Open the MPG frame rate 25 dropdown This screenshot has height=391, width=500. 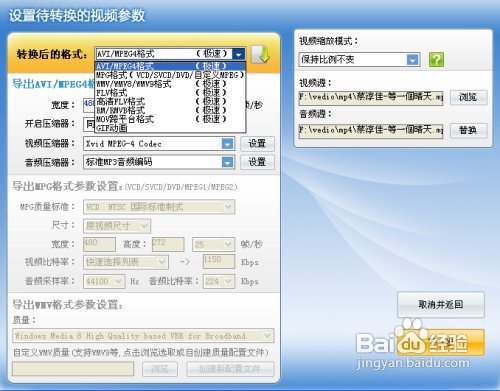(213, 244)
